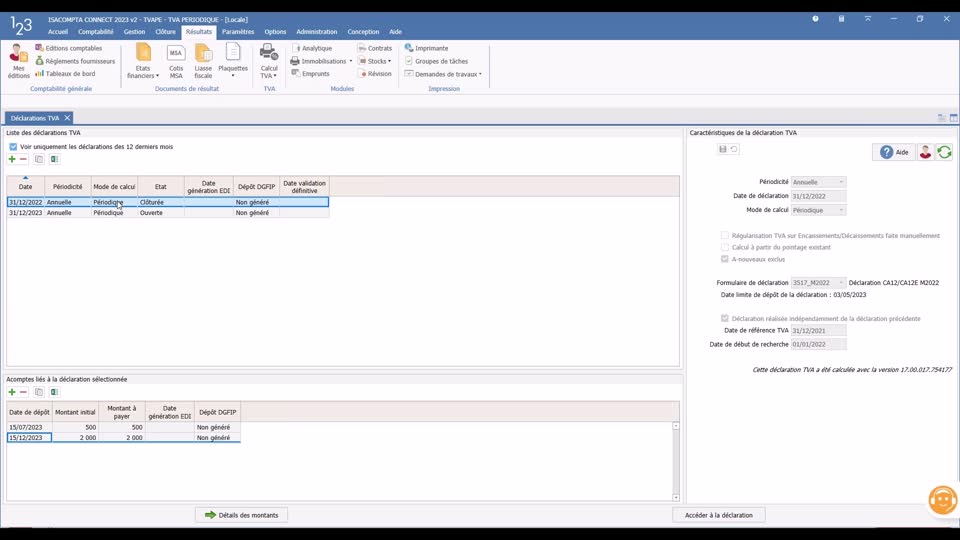Open the Comptabilité menu
Image resolution: width=960 pixels, height=540 pixels.
tap(96, 32)
